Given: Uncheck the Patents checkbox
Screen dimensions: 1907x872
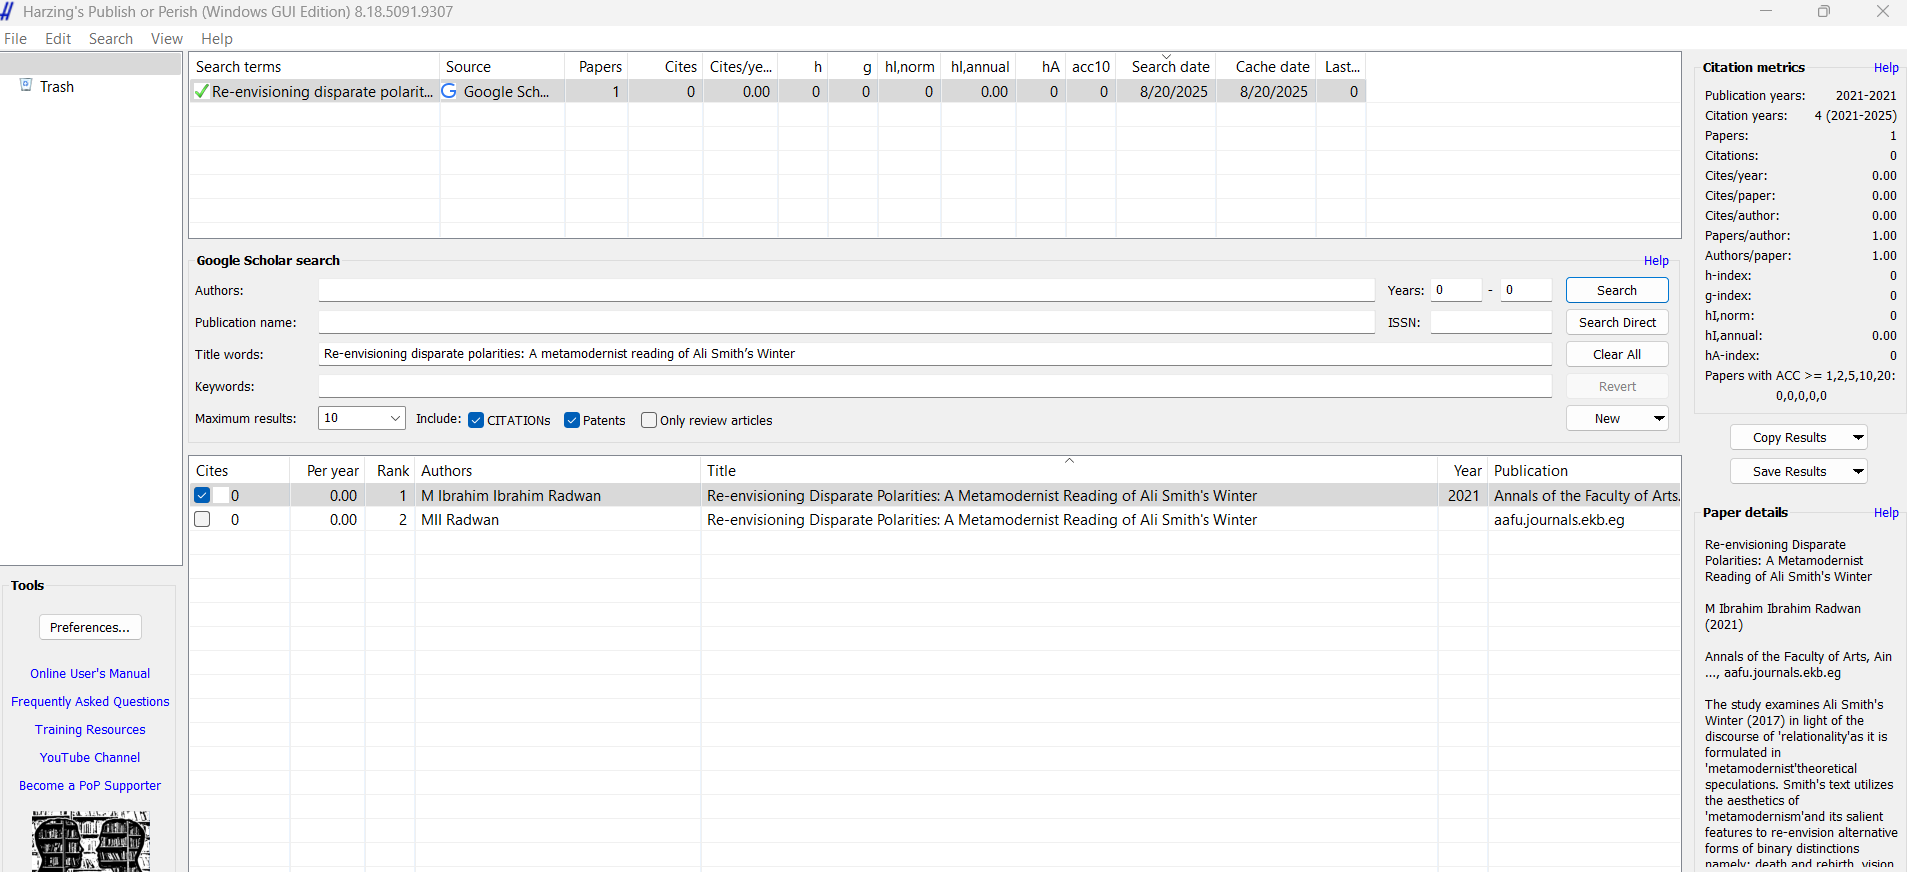Looking at the screenshot, I should (x=572, y=420).
